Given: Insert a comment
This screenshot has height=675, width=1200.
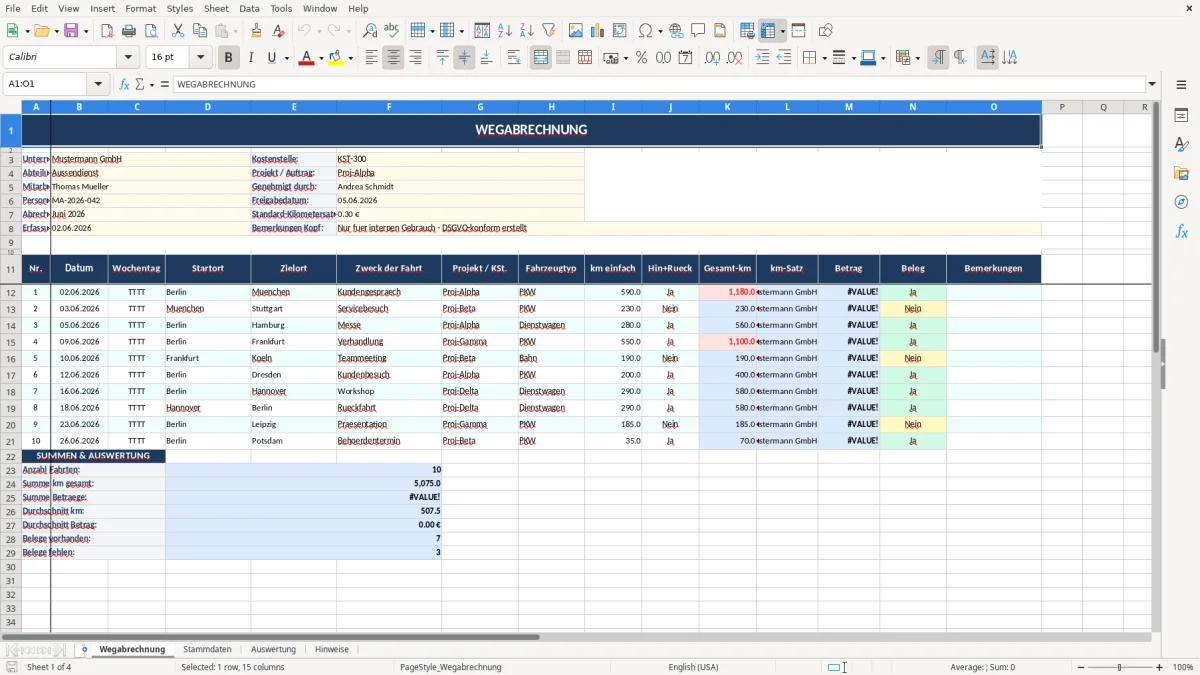Looking at the screenshot, I should tap(699, 31).
